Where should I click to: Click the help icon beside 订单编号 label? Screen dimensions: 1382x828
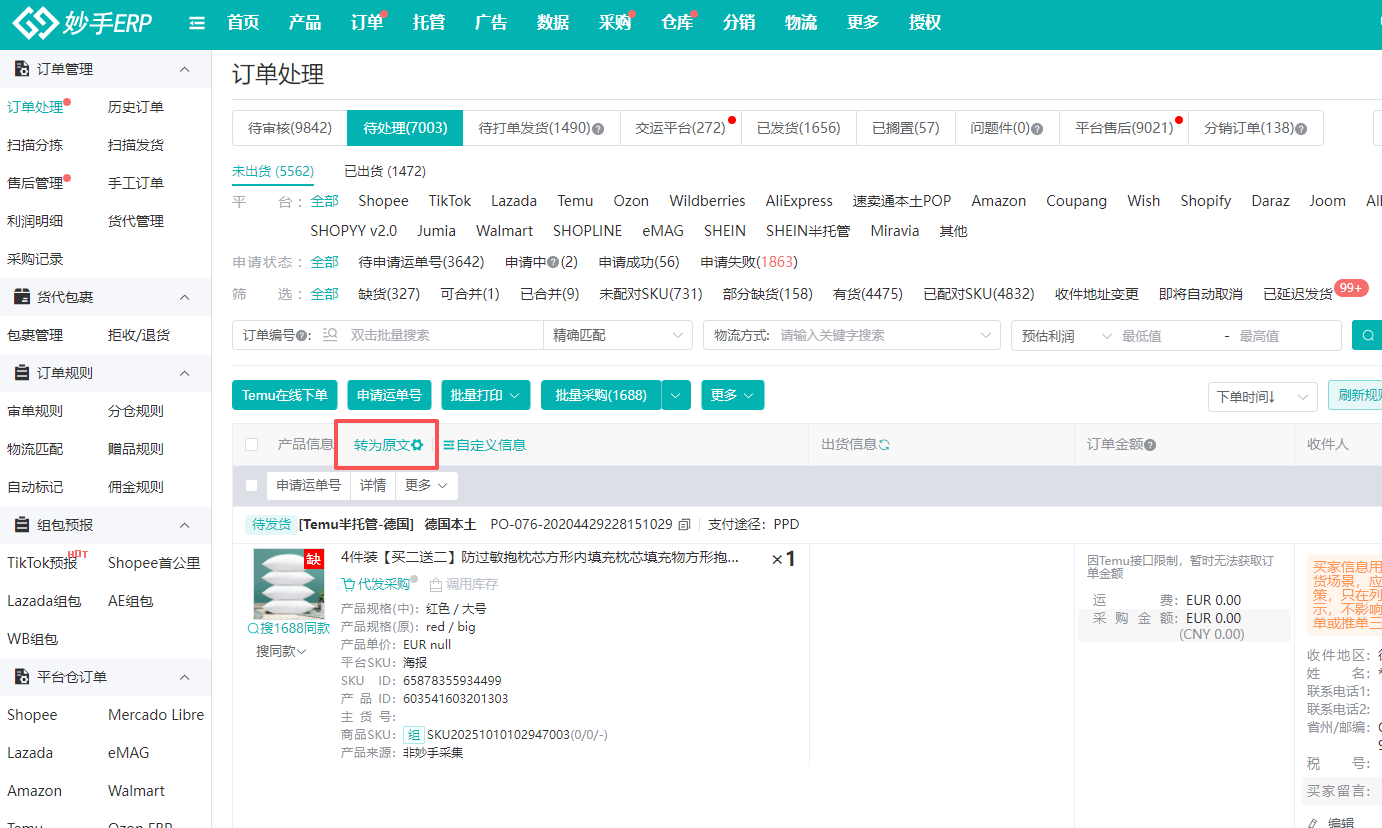tap(307, 336)
